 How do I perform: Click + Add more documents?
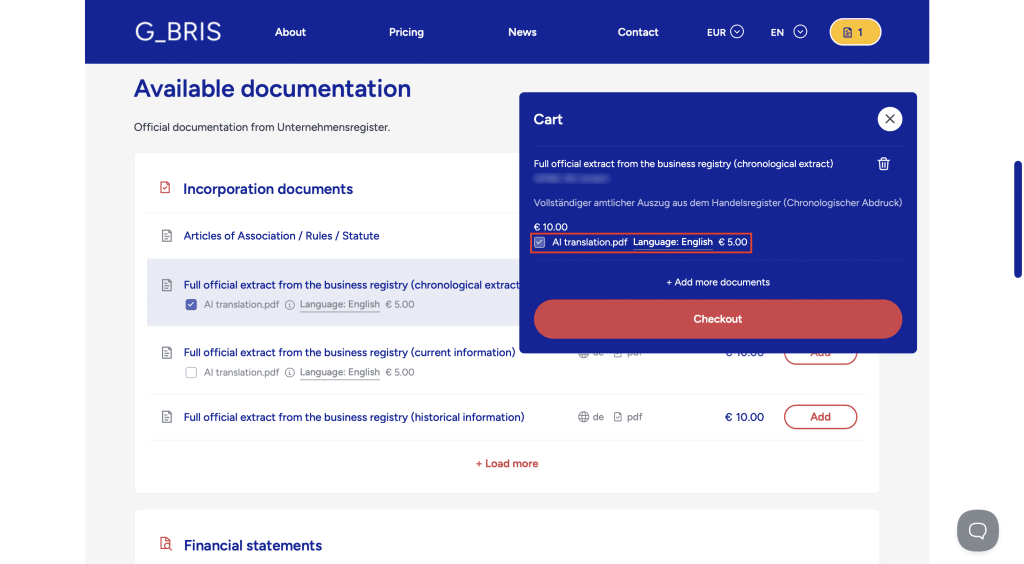pyautogui.click(x=718, y=282)
